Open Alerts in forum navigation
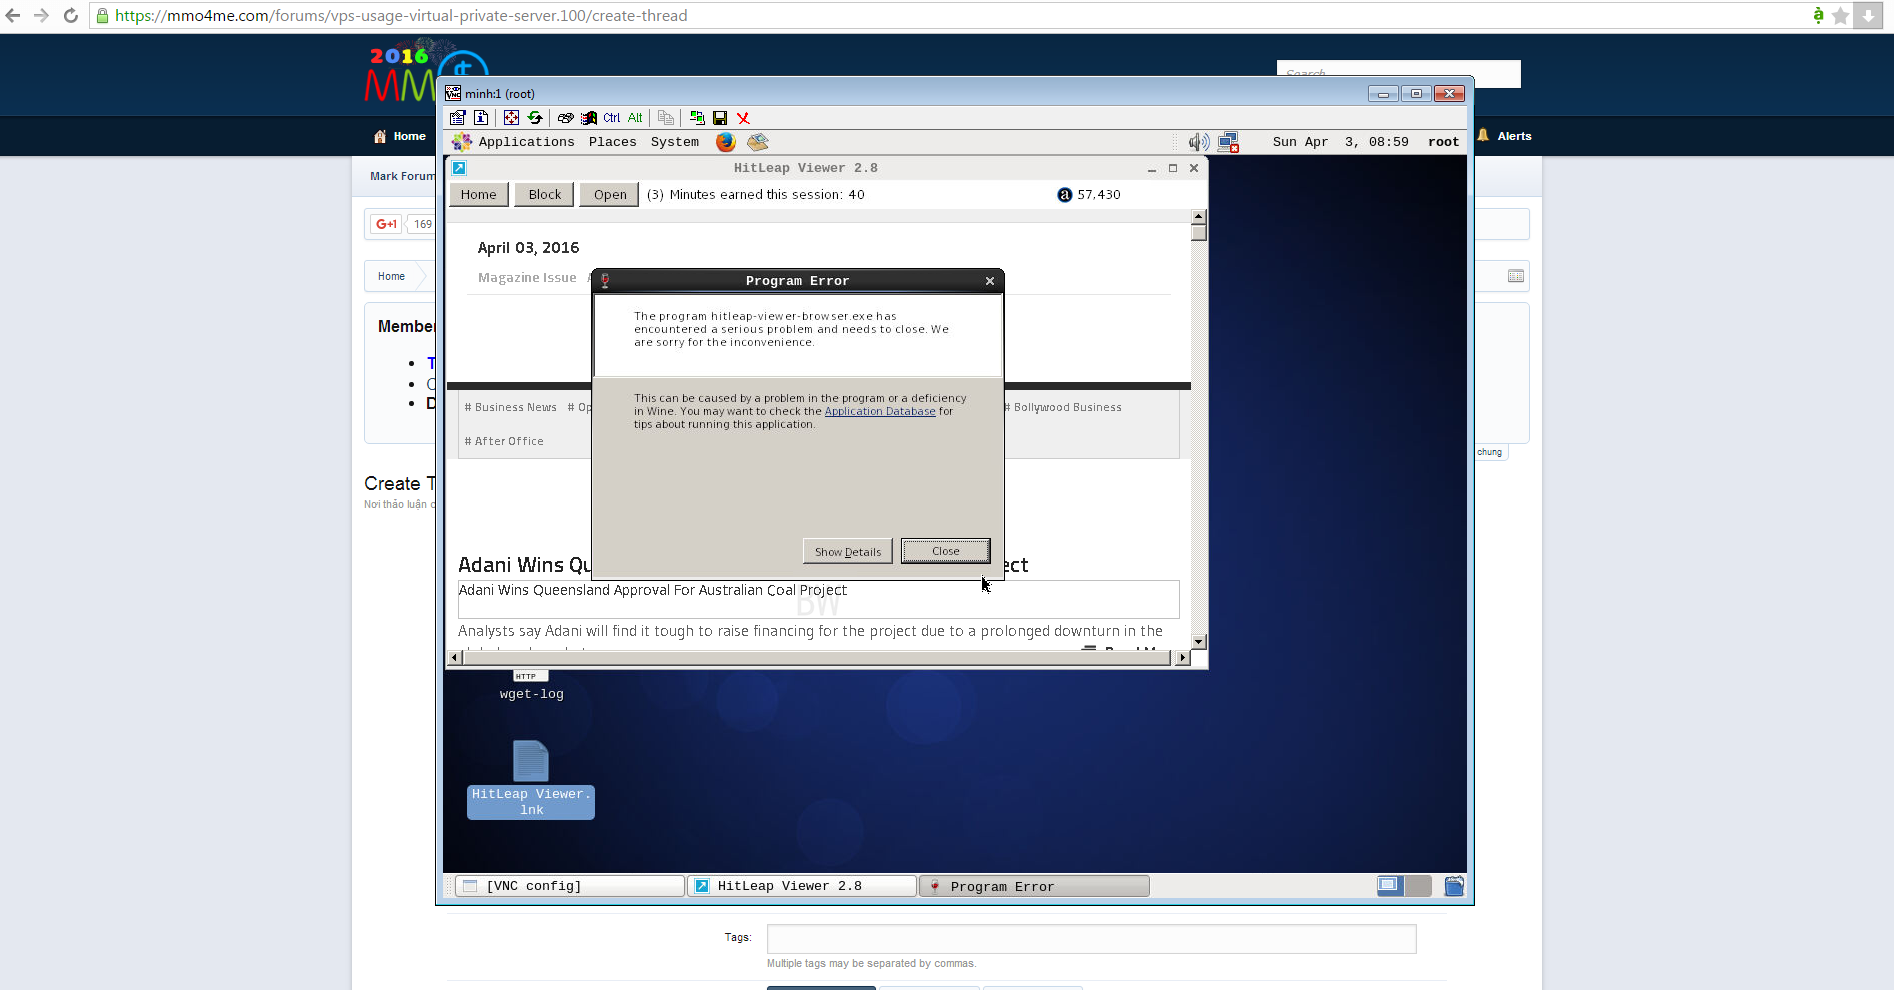The image size is (1894, 990). click(x=1505, y=136)
